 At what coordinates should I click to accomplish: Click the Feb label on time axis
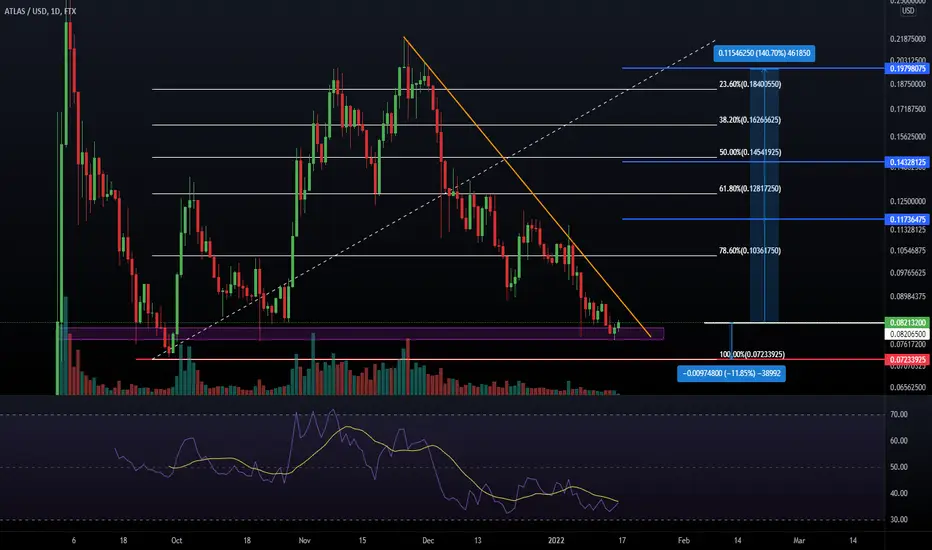pos(684,540)
